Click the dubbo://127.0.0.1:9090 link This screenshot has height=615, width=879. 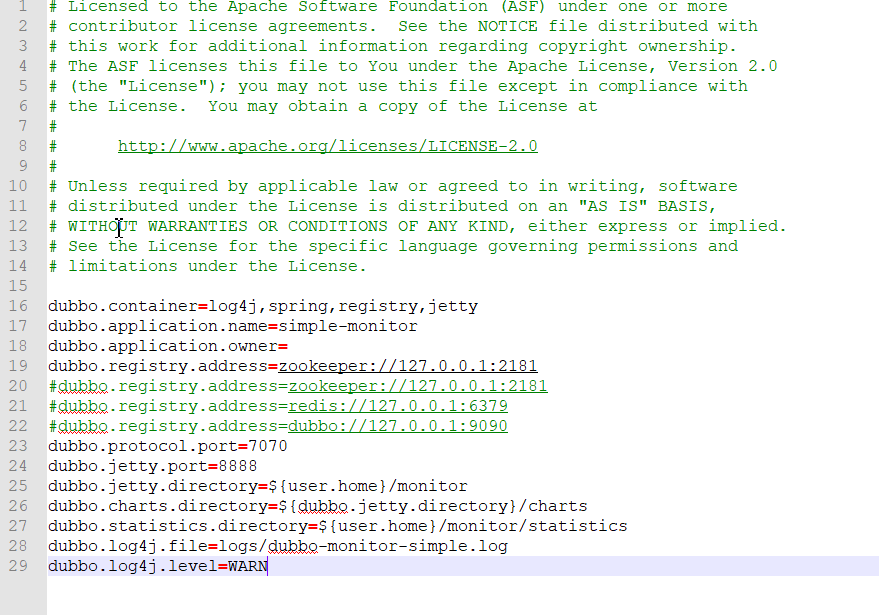(x=397, y=426)
